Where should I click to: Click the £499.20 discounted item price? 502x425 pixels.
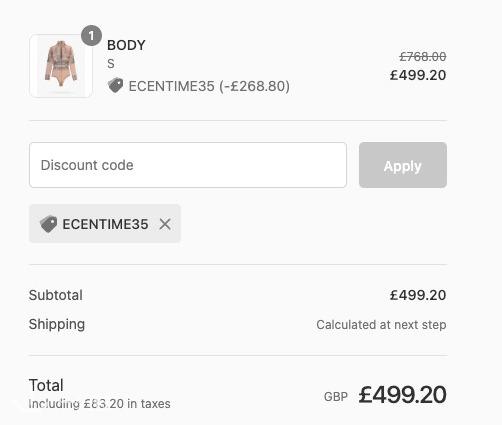pyautogui.click(x=418, y=75)
